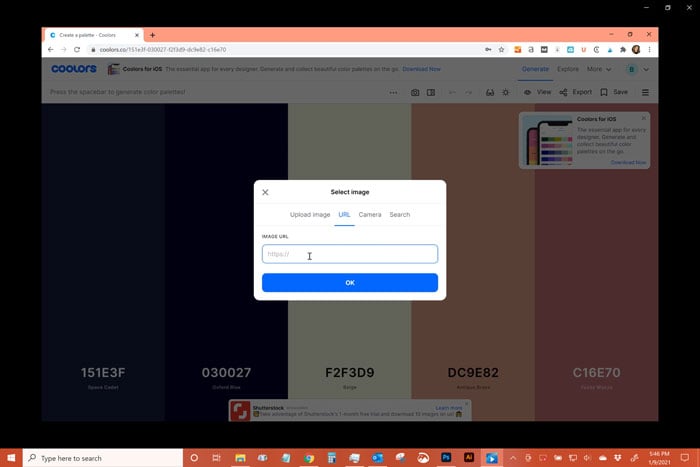Click the taskbar search box

103,458
